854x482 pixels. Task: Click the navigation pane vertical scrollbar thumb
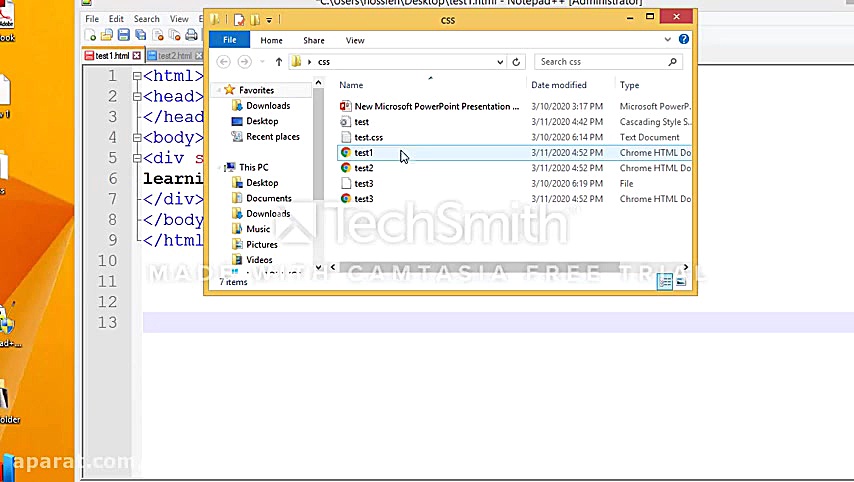click(x=319, y=144)
